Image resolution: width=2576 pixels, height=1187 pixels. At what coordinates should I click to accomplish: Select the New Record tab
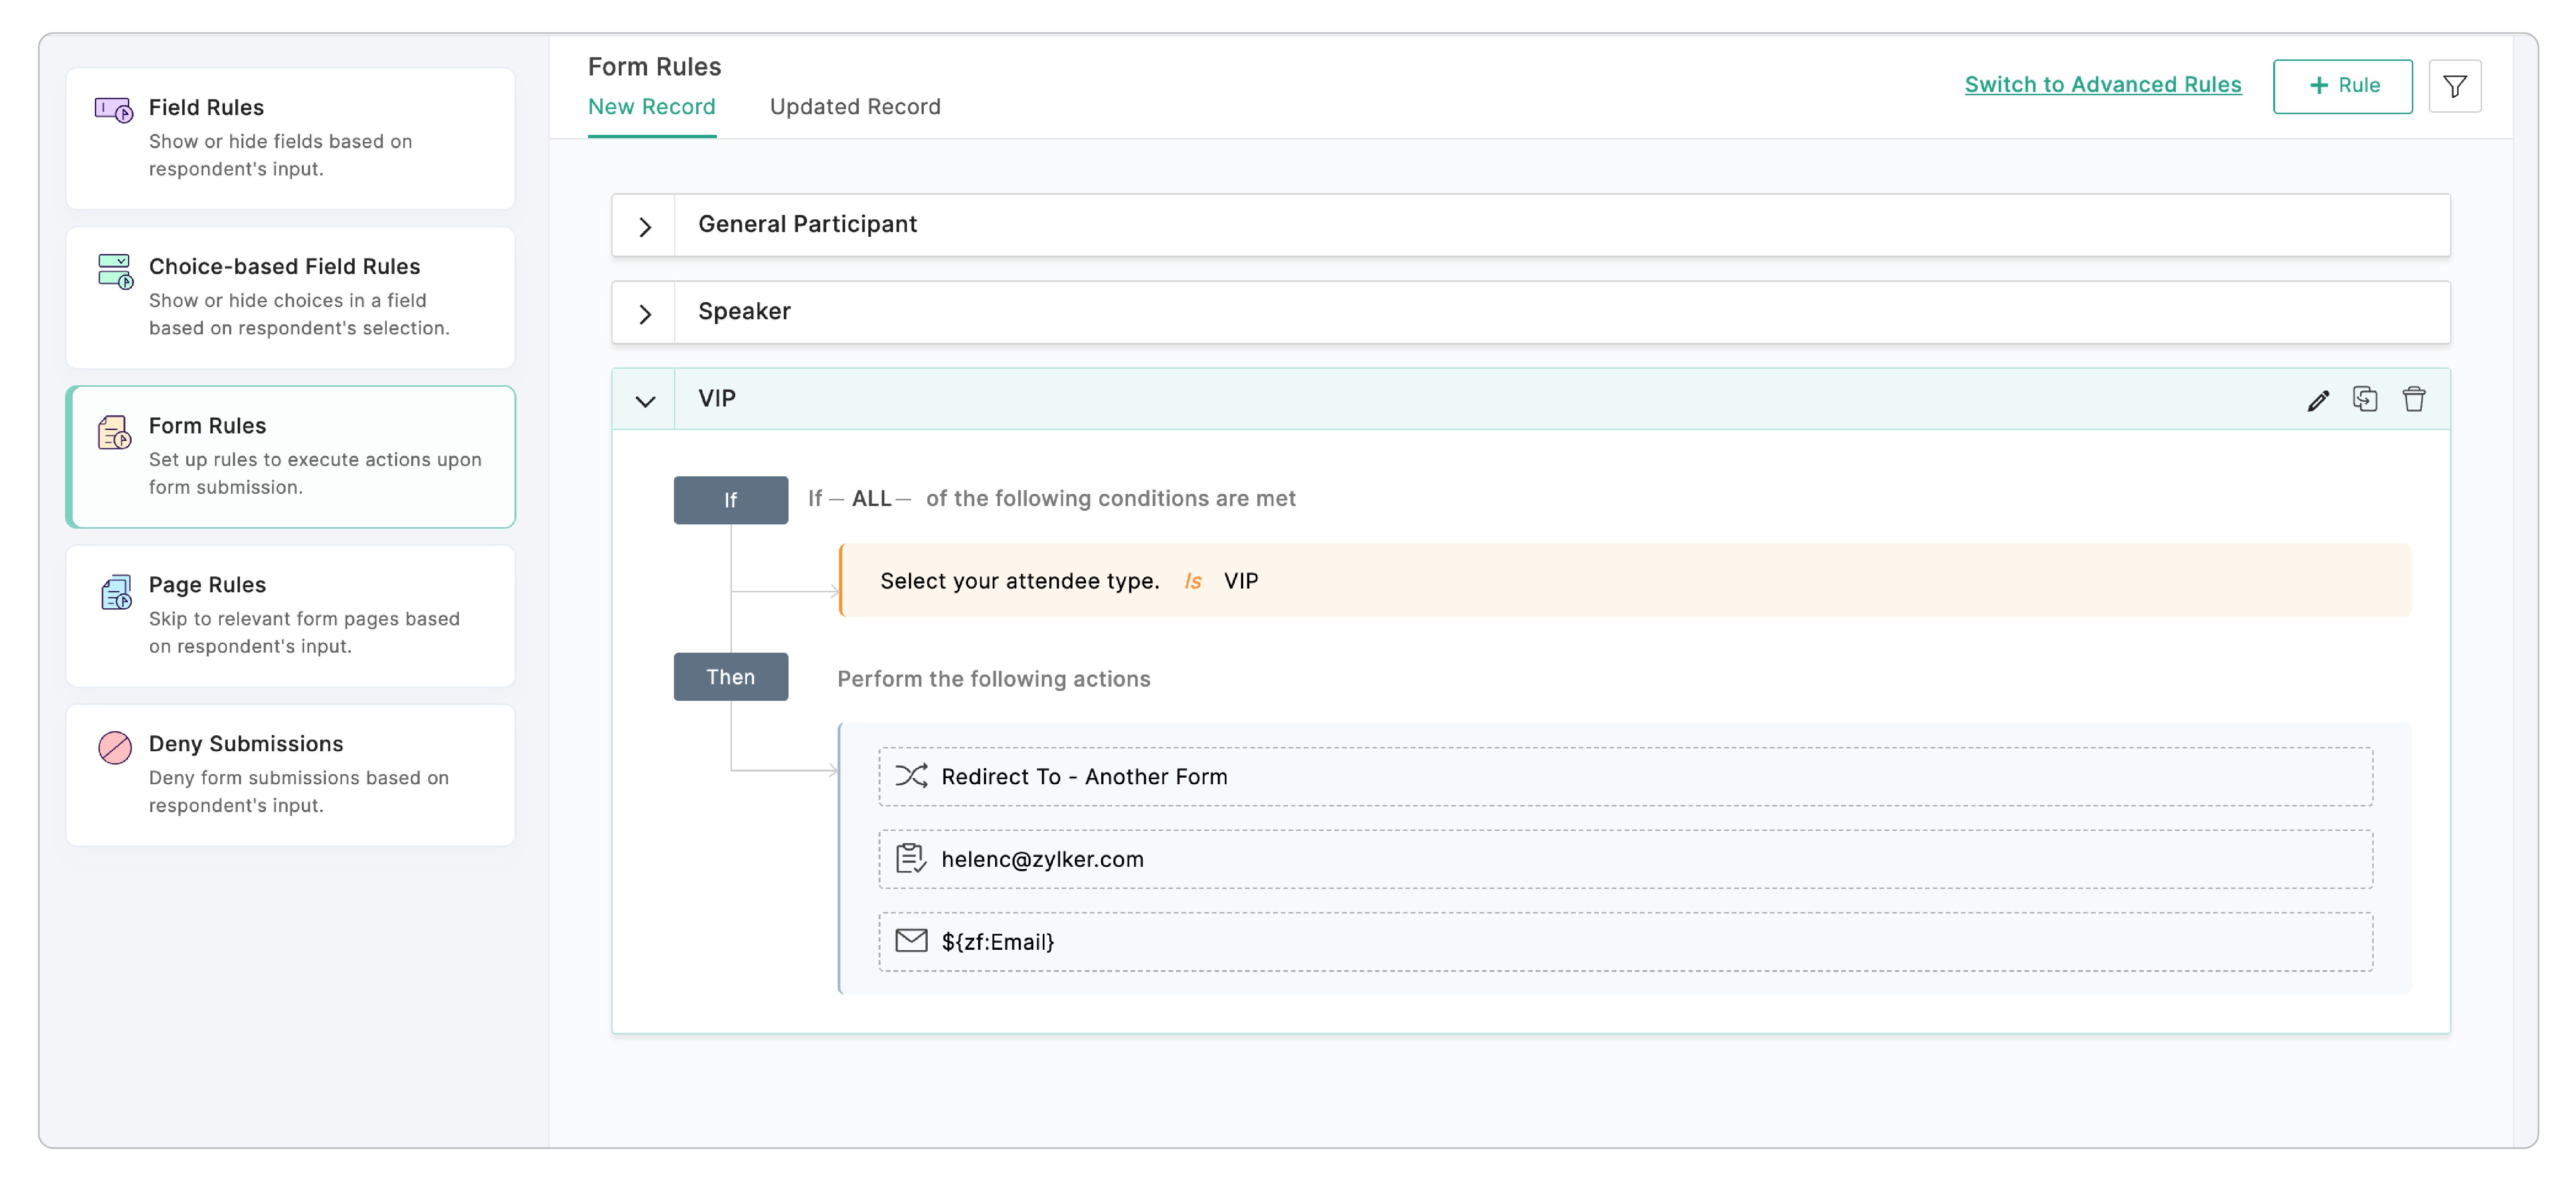click(x=651, y=106)
